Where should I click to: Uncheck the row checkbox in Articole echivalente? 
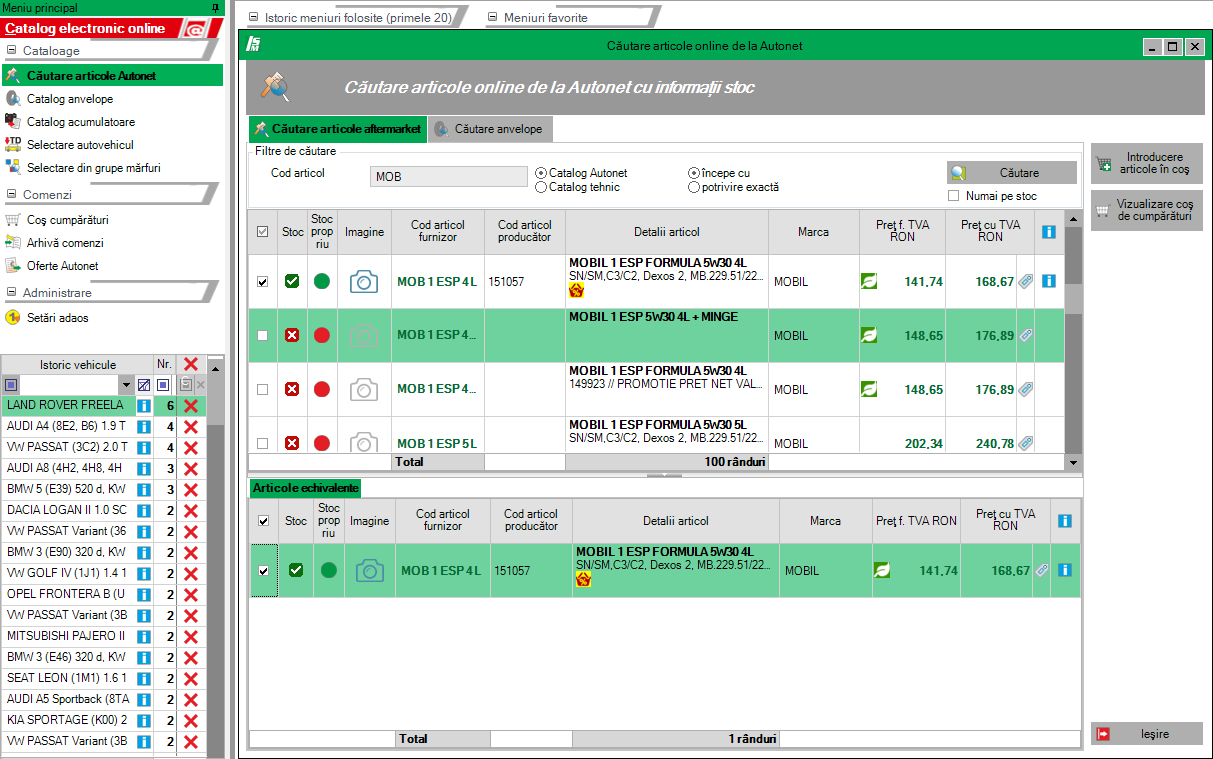[x=263, y=571]
